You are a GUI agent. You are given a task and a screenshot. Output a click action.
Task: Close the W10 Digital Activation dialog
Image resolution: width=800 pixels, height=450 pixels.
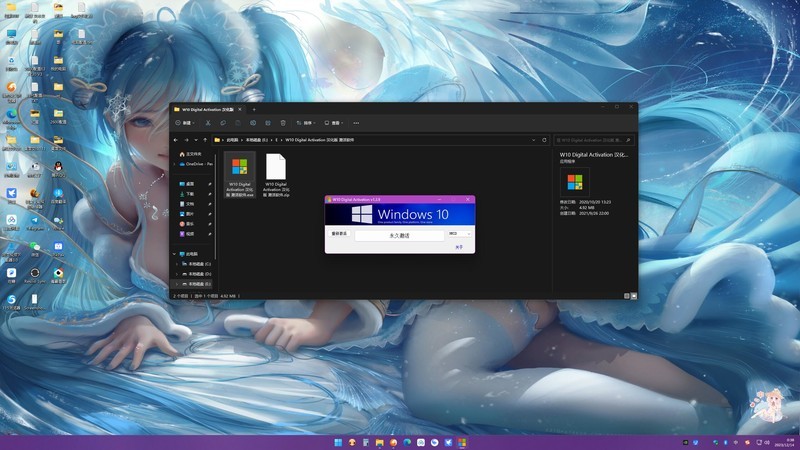point(468,199)
